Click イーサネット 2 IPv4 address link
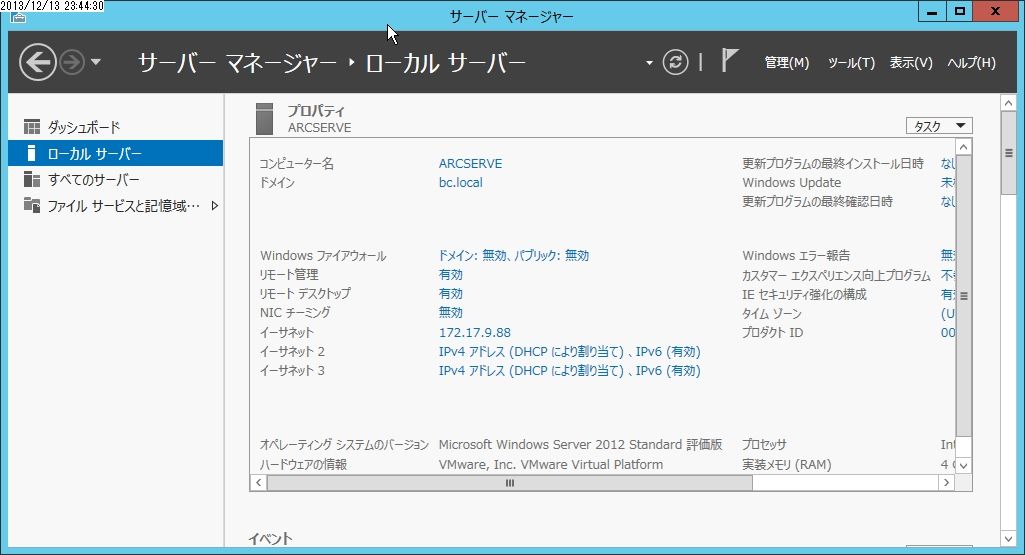Screen dimensions: 1025x555 569,352
